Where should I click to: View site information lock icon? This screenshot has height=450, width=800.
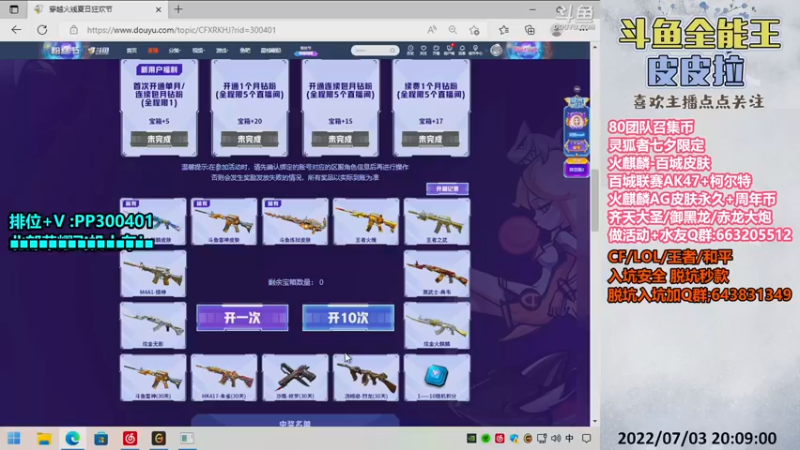74,30
